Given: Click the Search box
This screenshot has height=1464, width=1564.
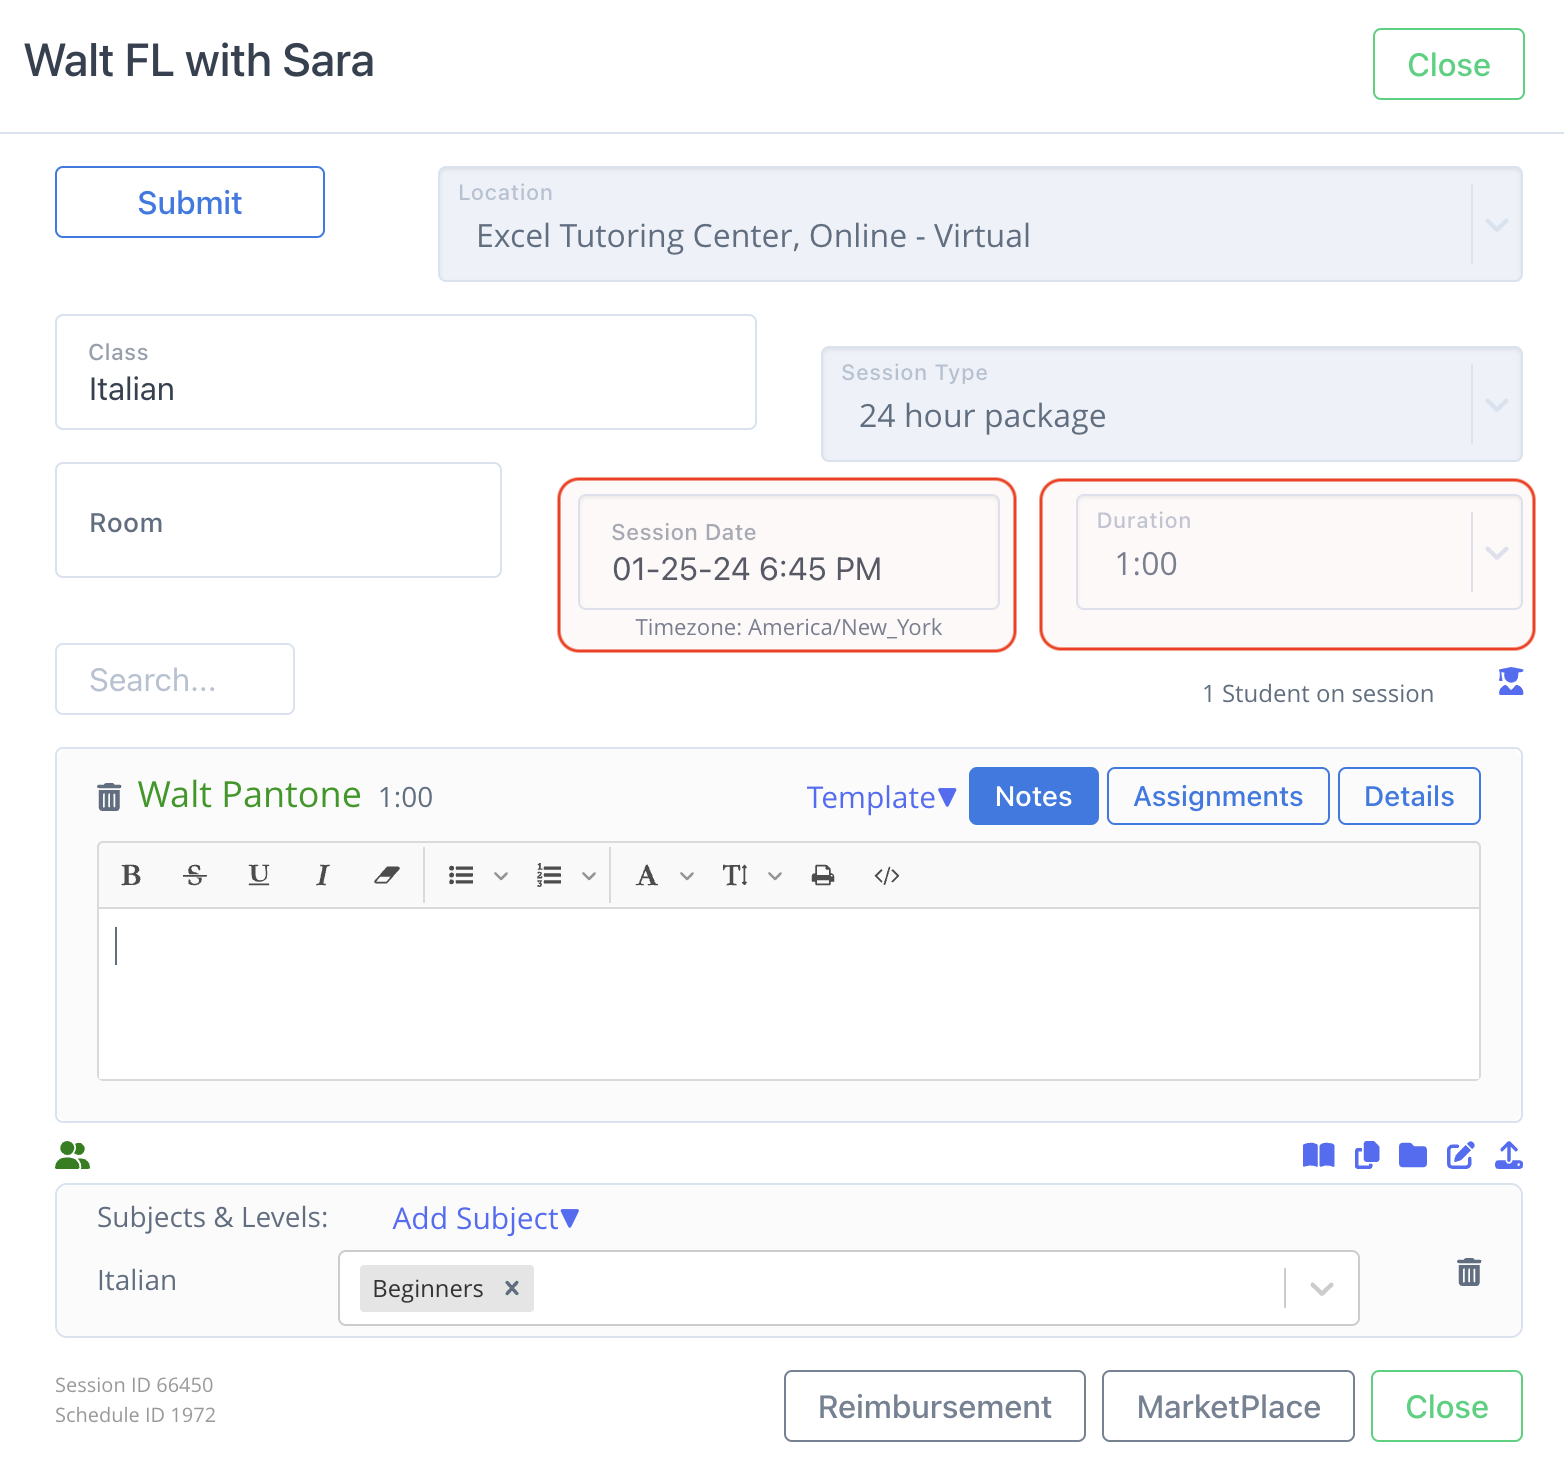Looking at the screenshot, I should pos(175,679).
